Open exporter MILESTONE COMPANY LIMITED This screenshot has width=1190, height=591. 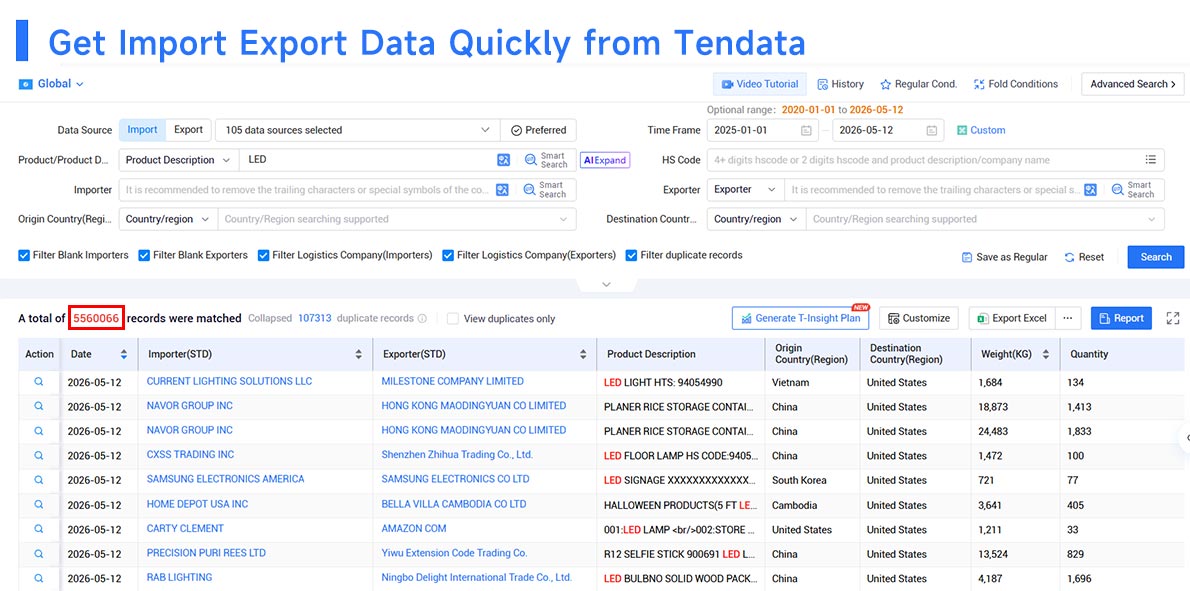(x=452, y=382)
